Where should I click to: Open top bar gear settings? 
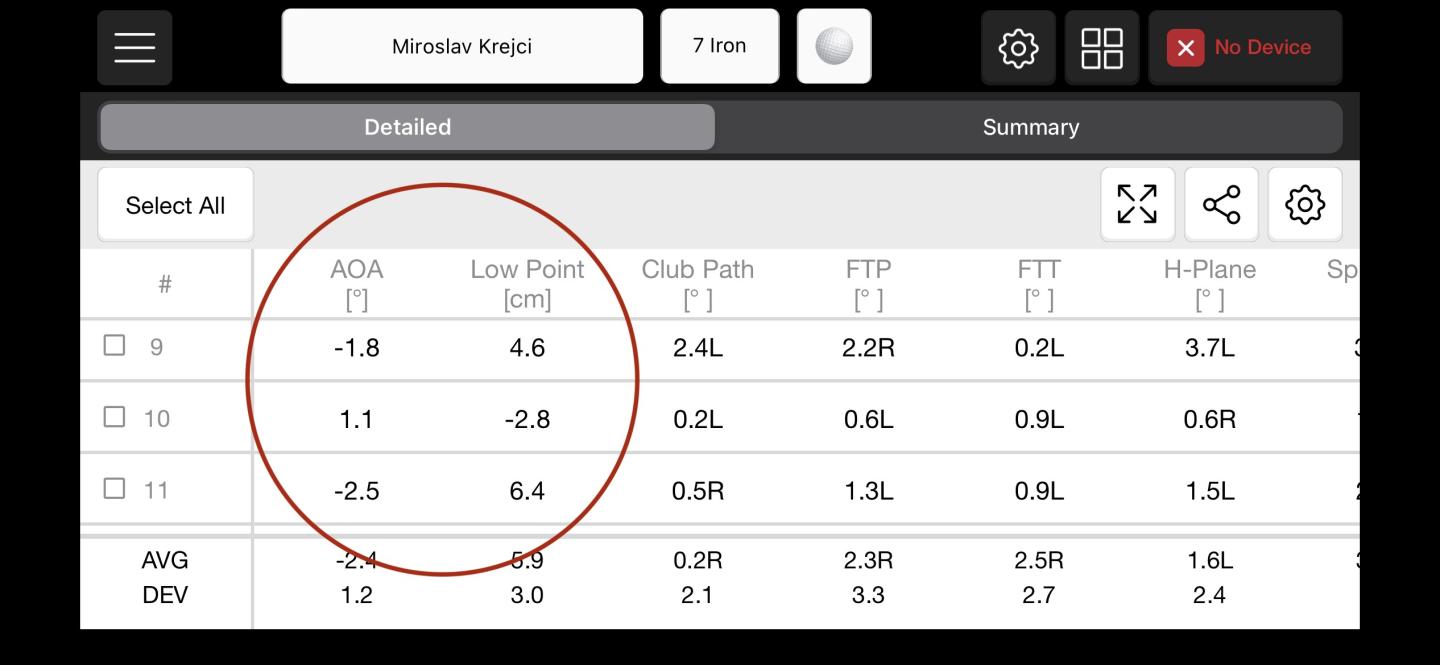pos(1018,47)
